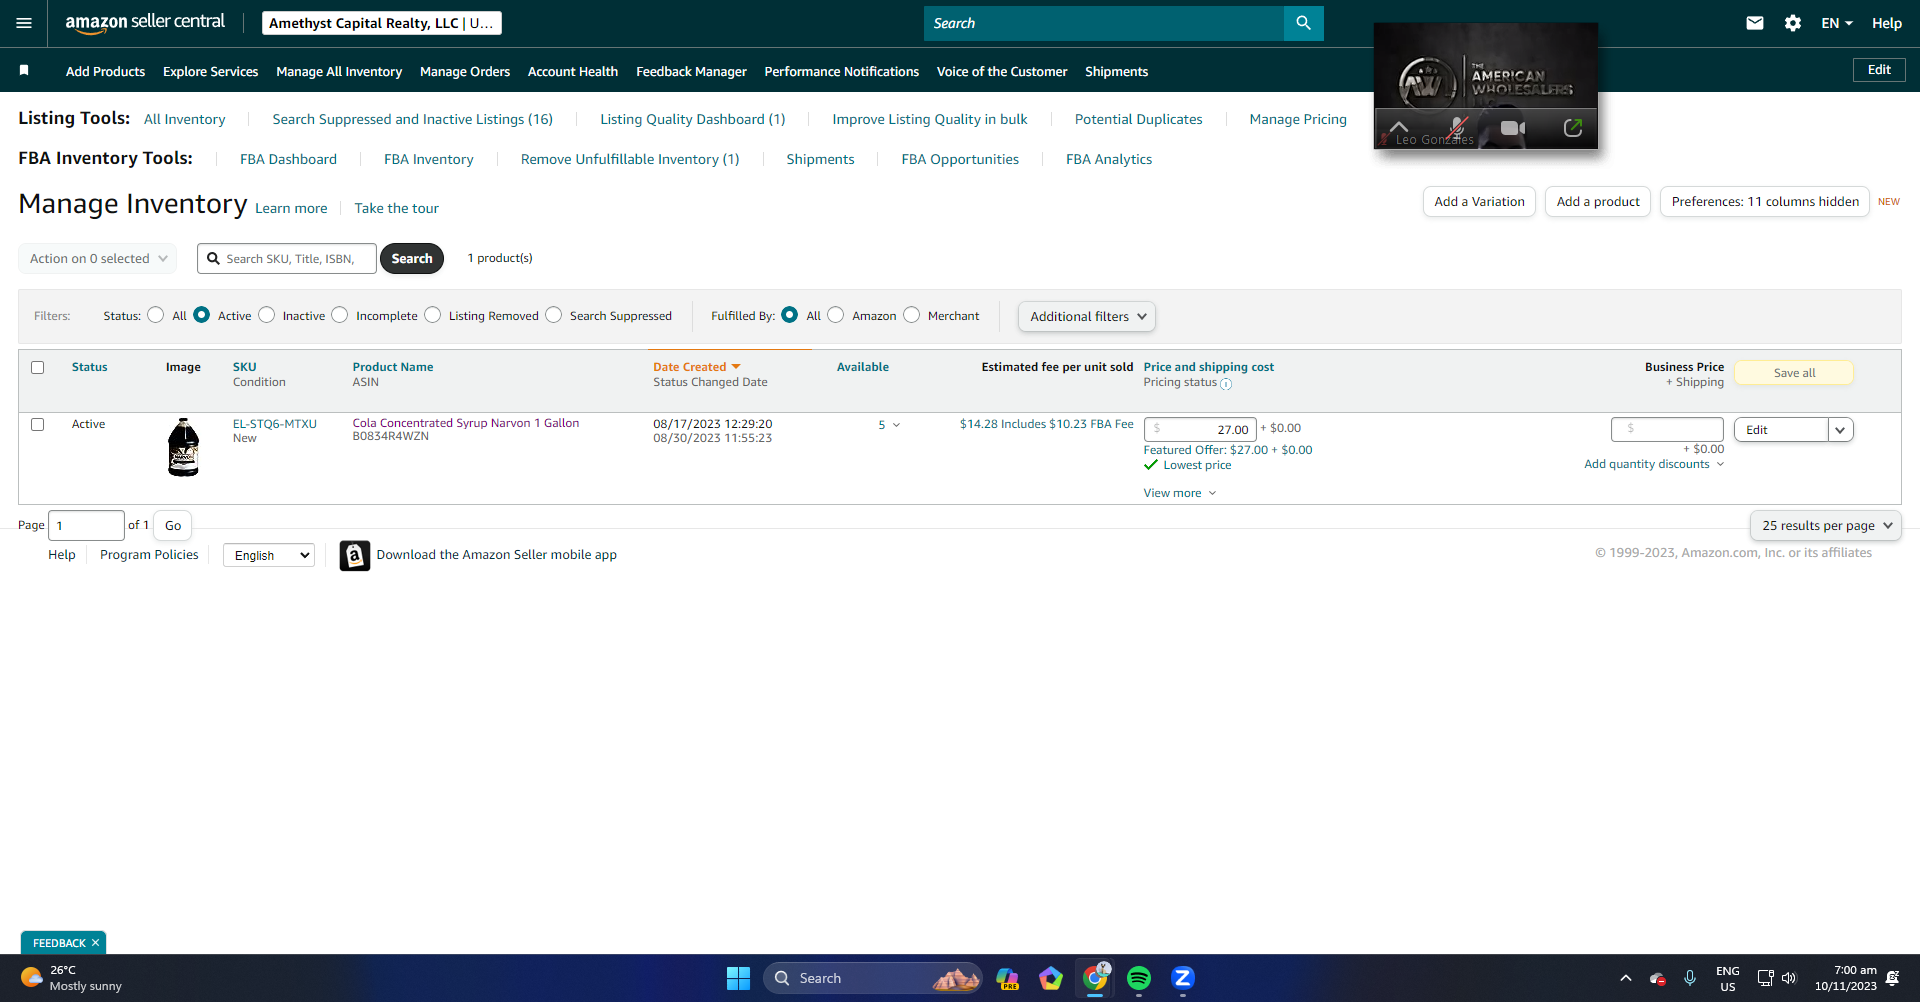
Task: Select the All status radio button
Action: click(x=155, y=315)
